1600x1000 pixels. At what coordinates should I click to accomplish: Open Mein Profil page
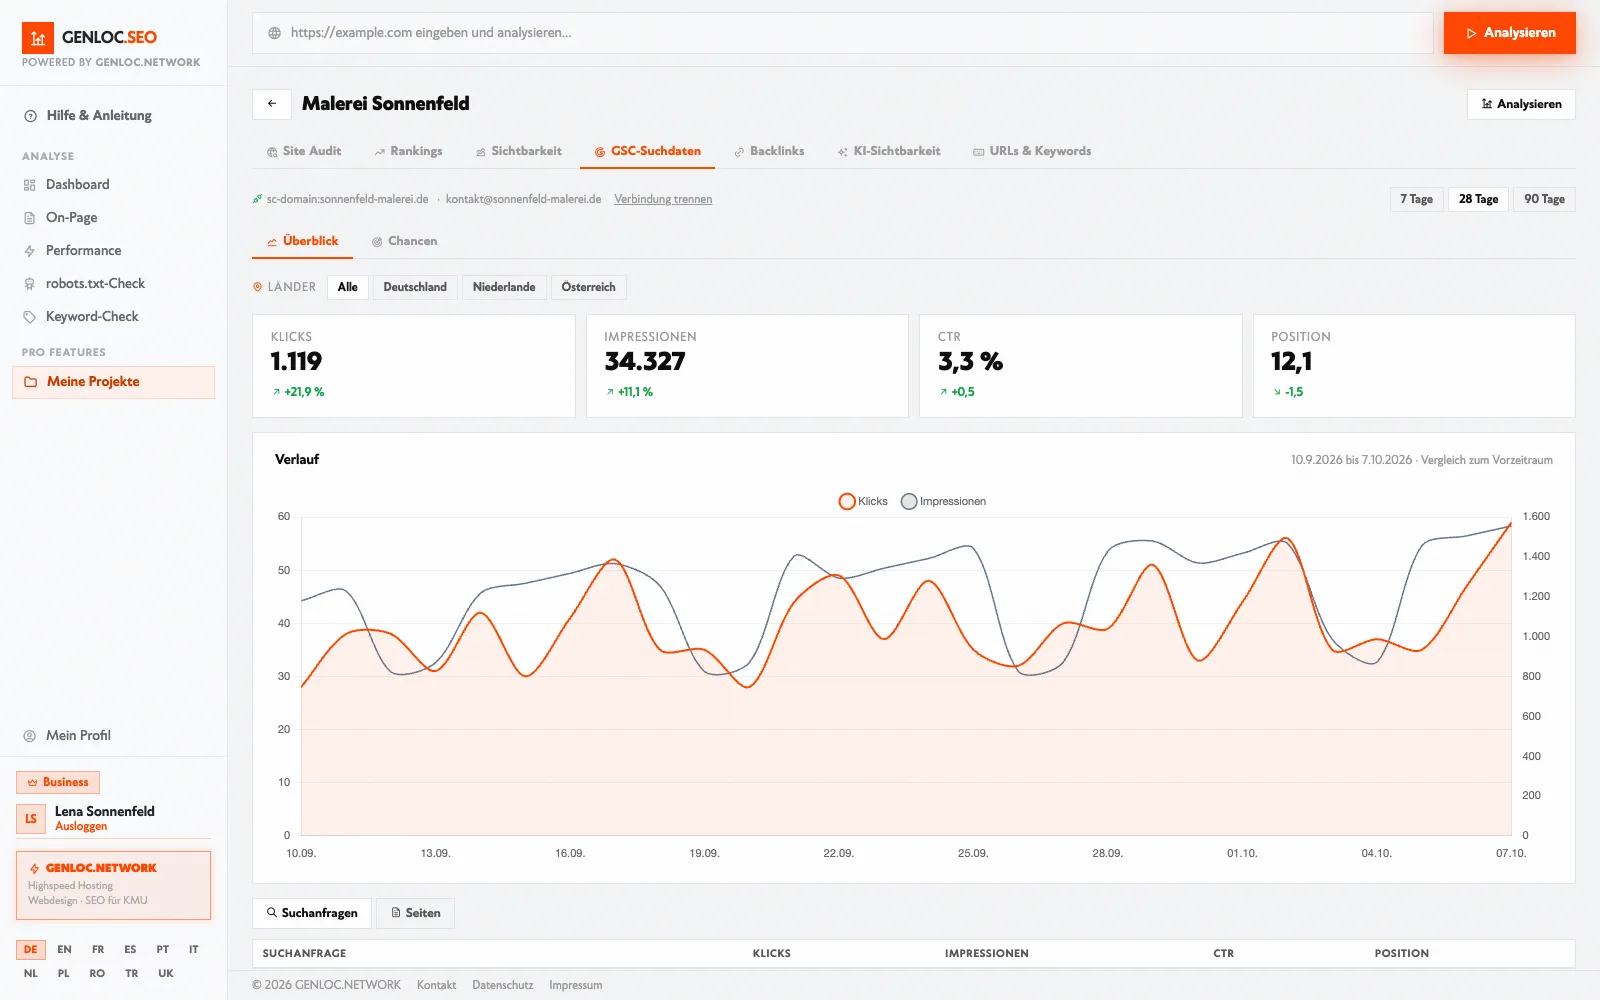coord(78,736)
